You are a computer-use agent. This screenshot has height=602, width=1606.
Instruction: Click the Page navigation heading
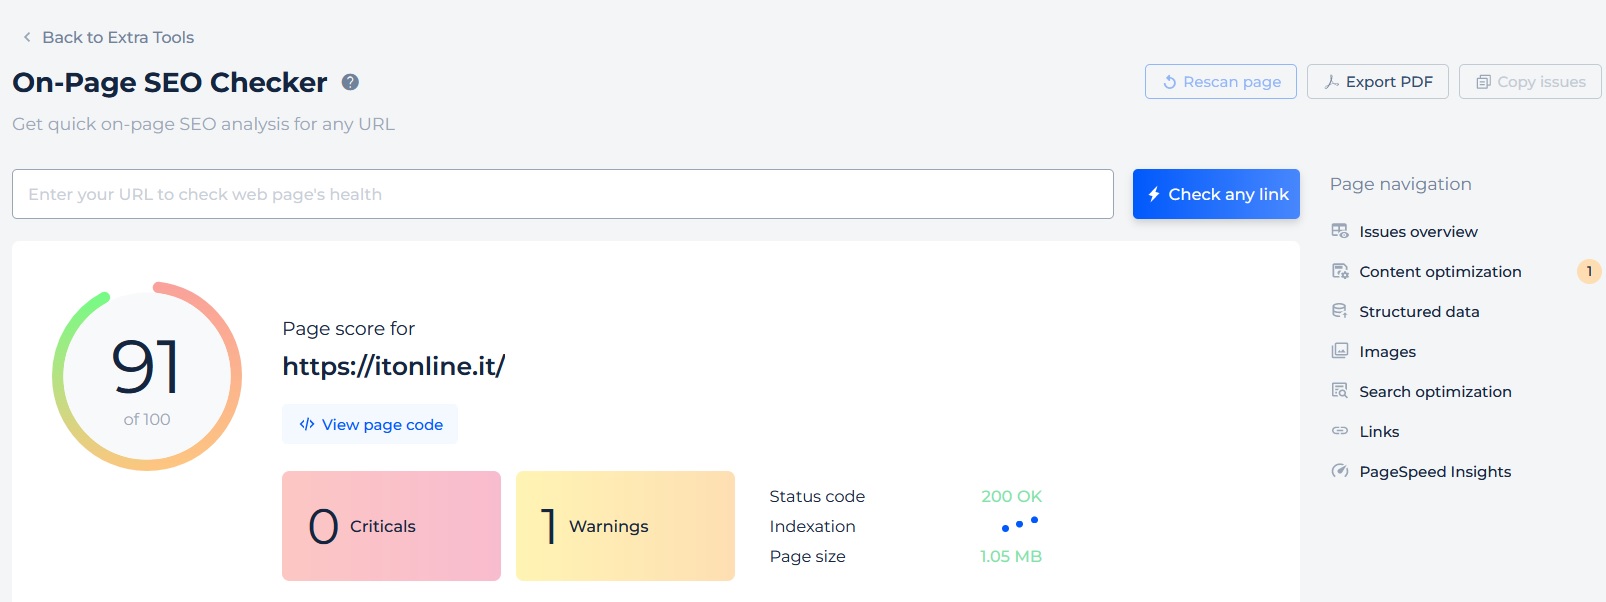(x=1400, y=184)
